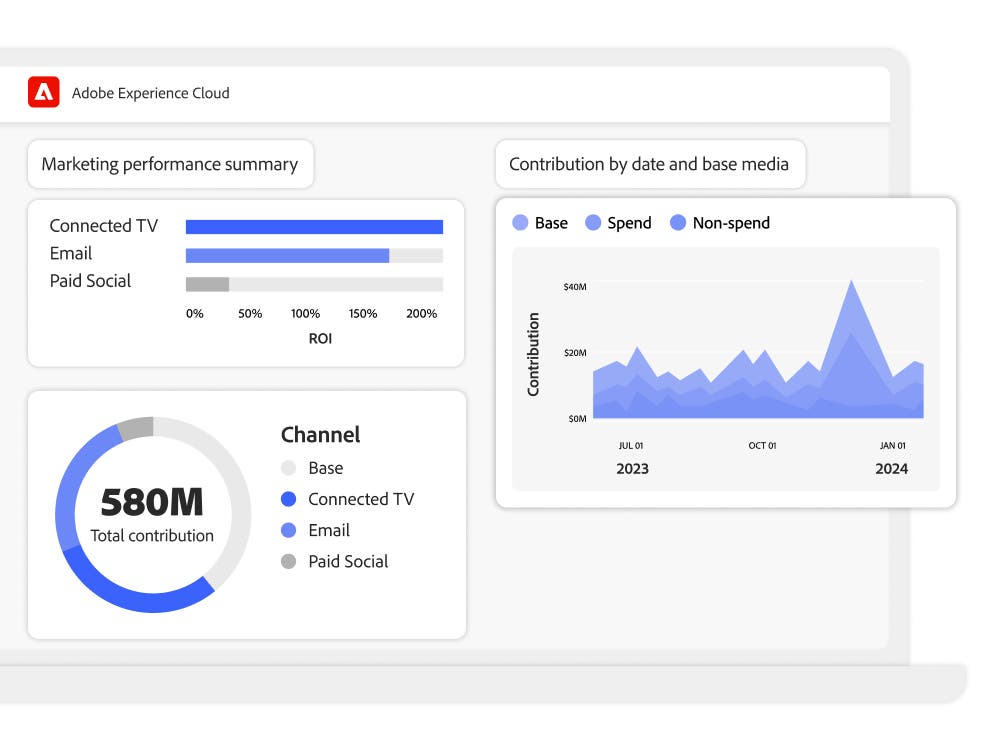Screen dimensions: 1000x751
Task: Expand the Channel legend section
Action: tap(320, 434)
